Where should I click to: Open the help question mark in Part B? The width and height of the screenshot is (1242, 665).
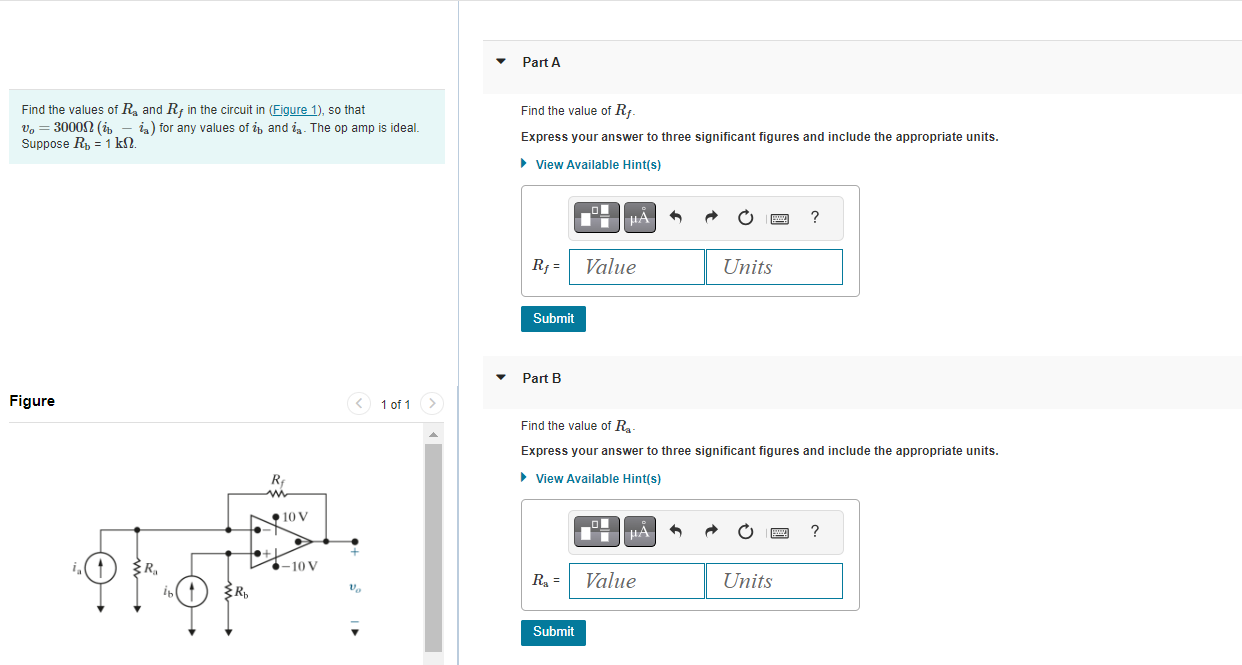814,531
